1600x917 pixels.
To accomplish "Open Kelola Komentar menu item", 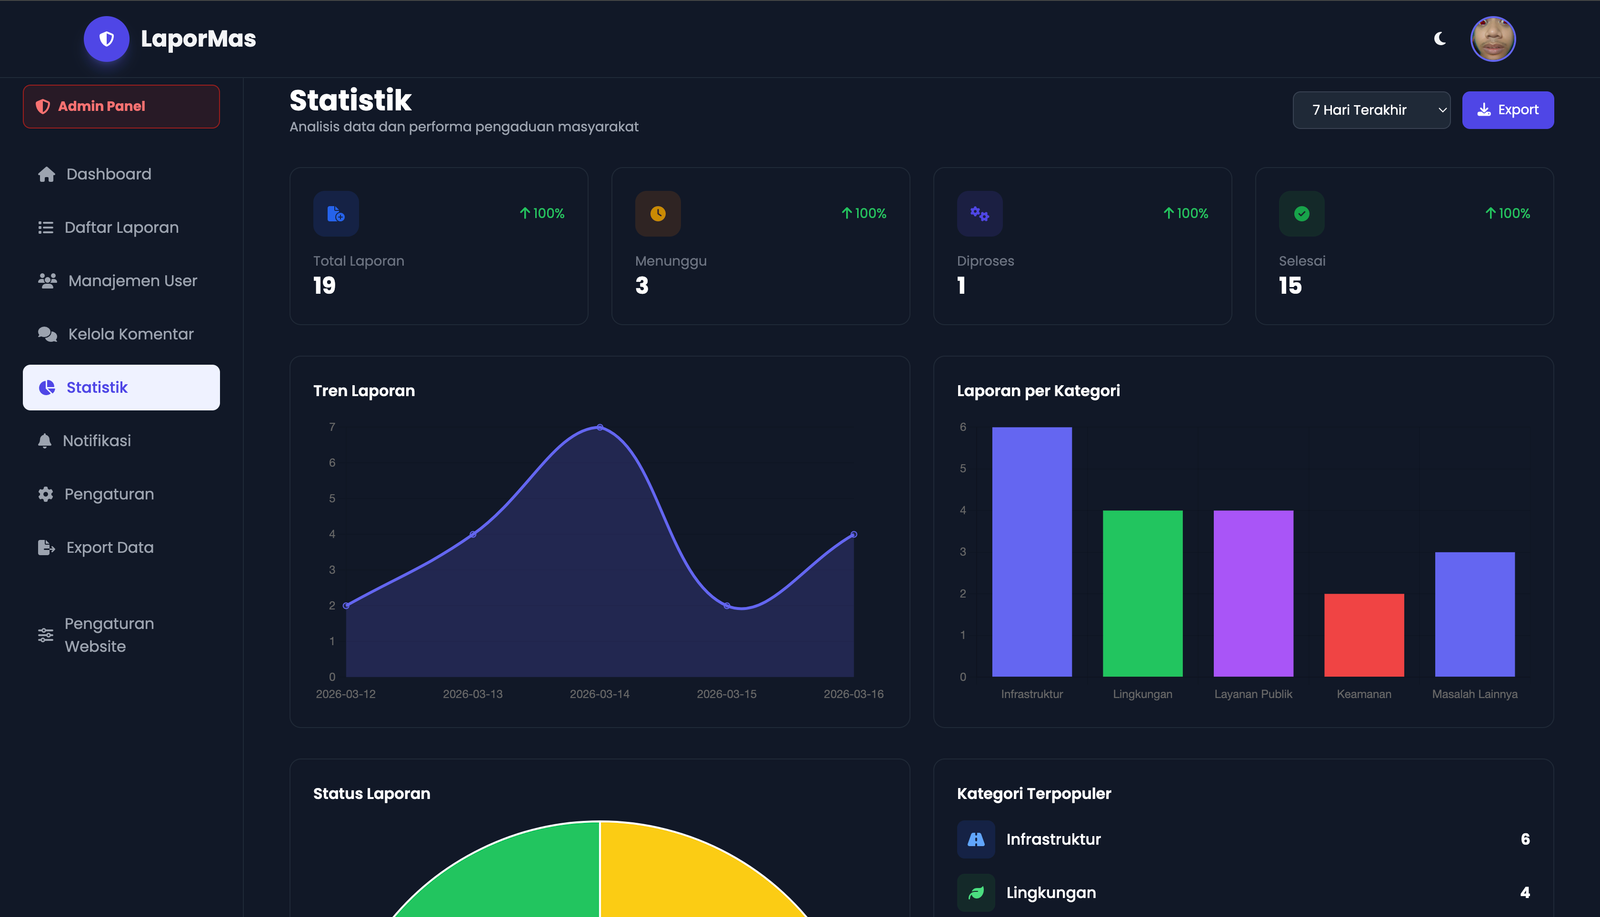I will tap(121, 334).
